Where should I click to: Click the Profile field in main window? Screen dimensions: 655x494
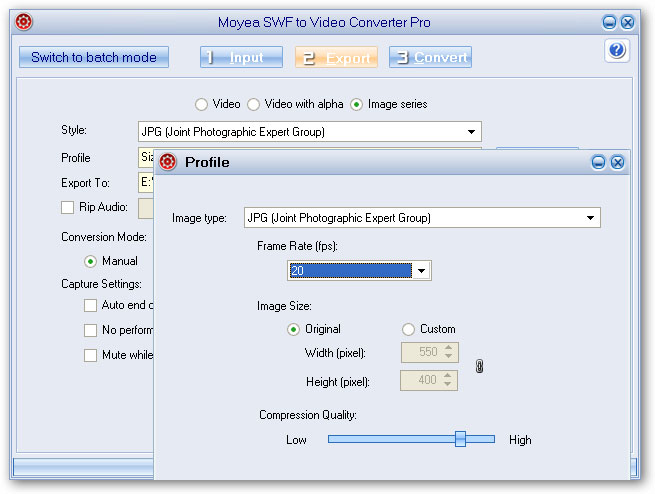pyautogui.click(x=146, y=157)
